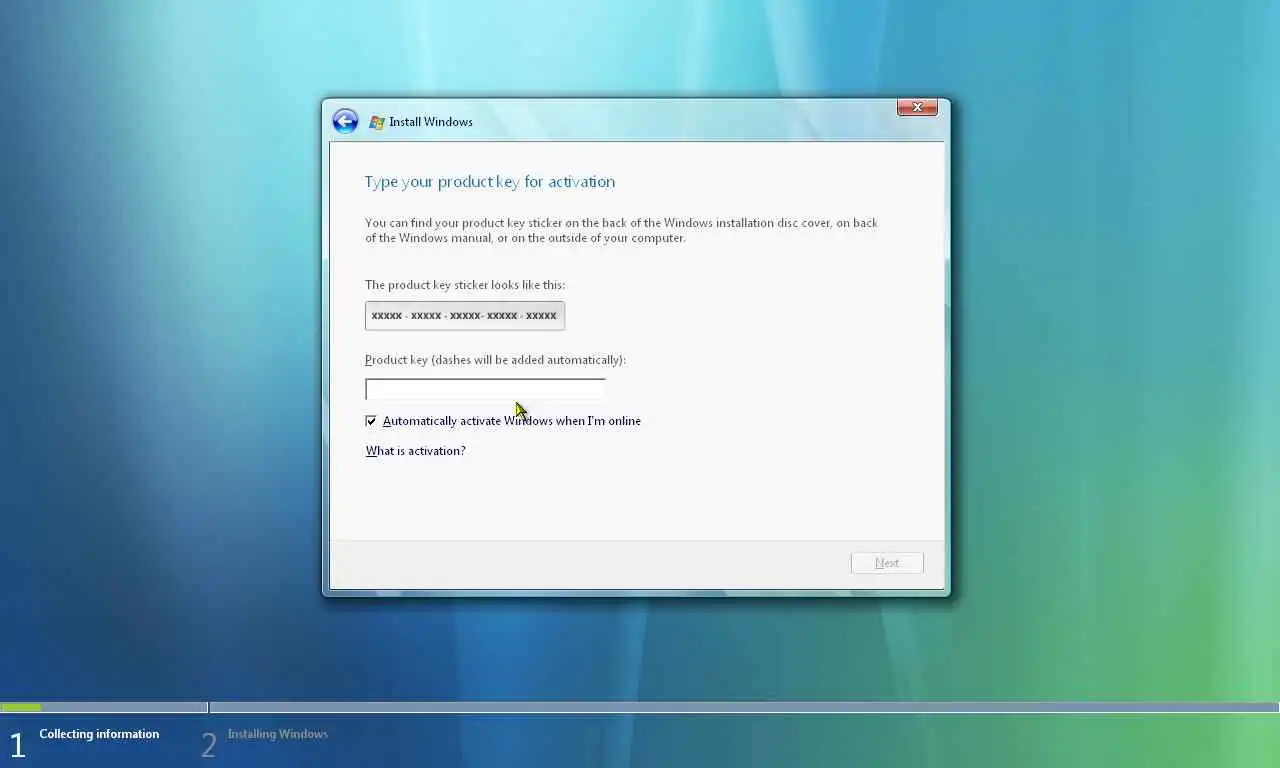The width and height of the screenshot is (1280, 768).
Task: Click 'Product key (dashes will be added automatically)' label
Action: pos(495,360)
